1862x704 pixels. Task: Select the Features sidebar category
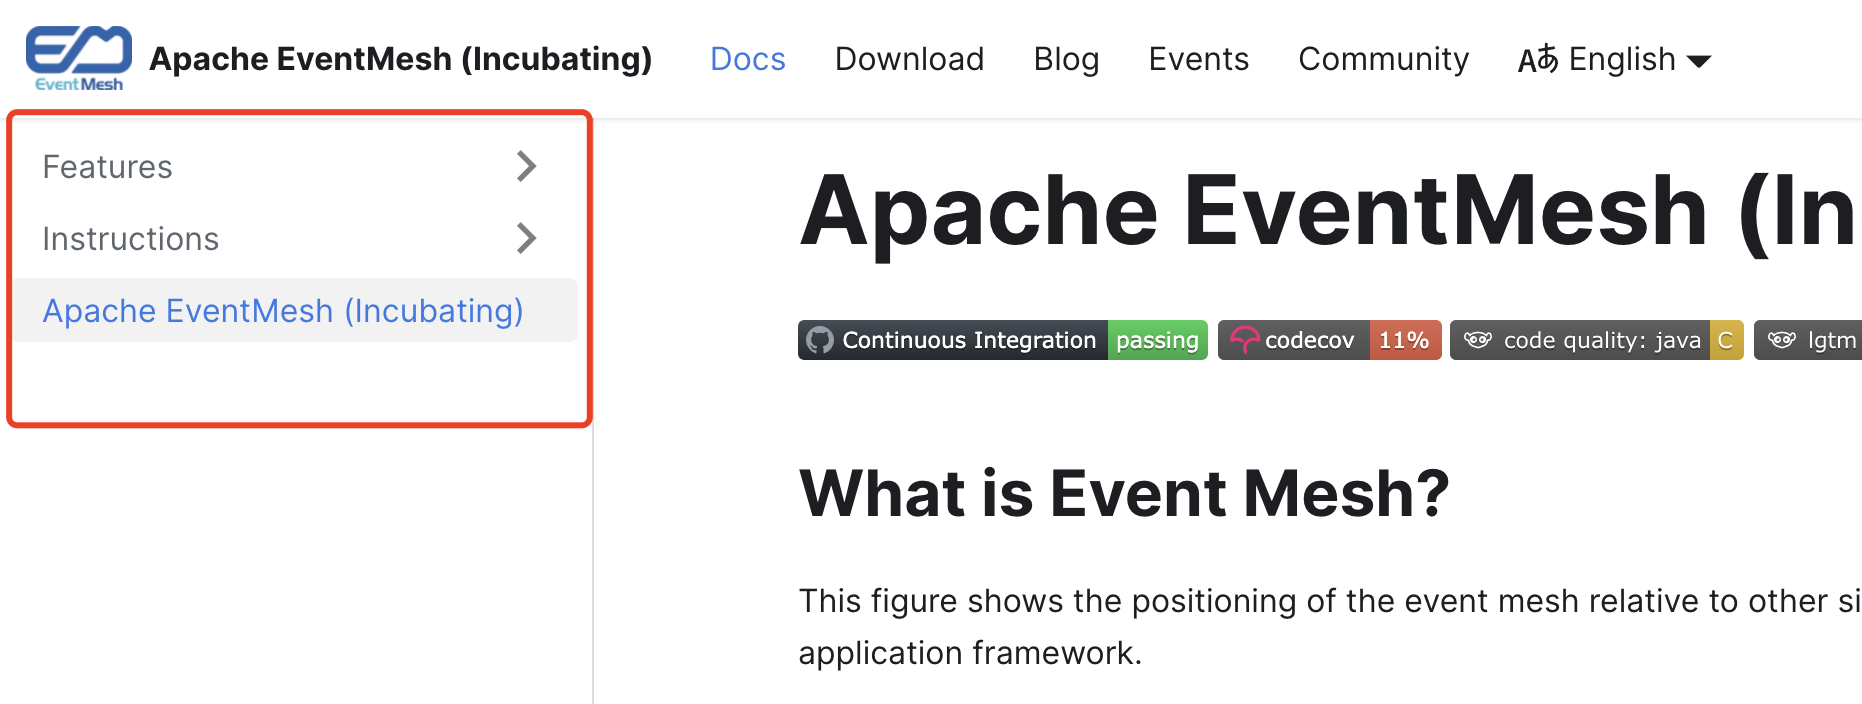pos(107,166)
